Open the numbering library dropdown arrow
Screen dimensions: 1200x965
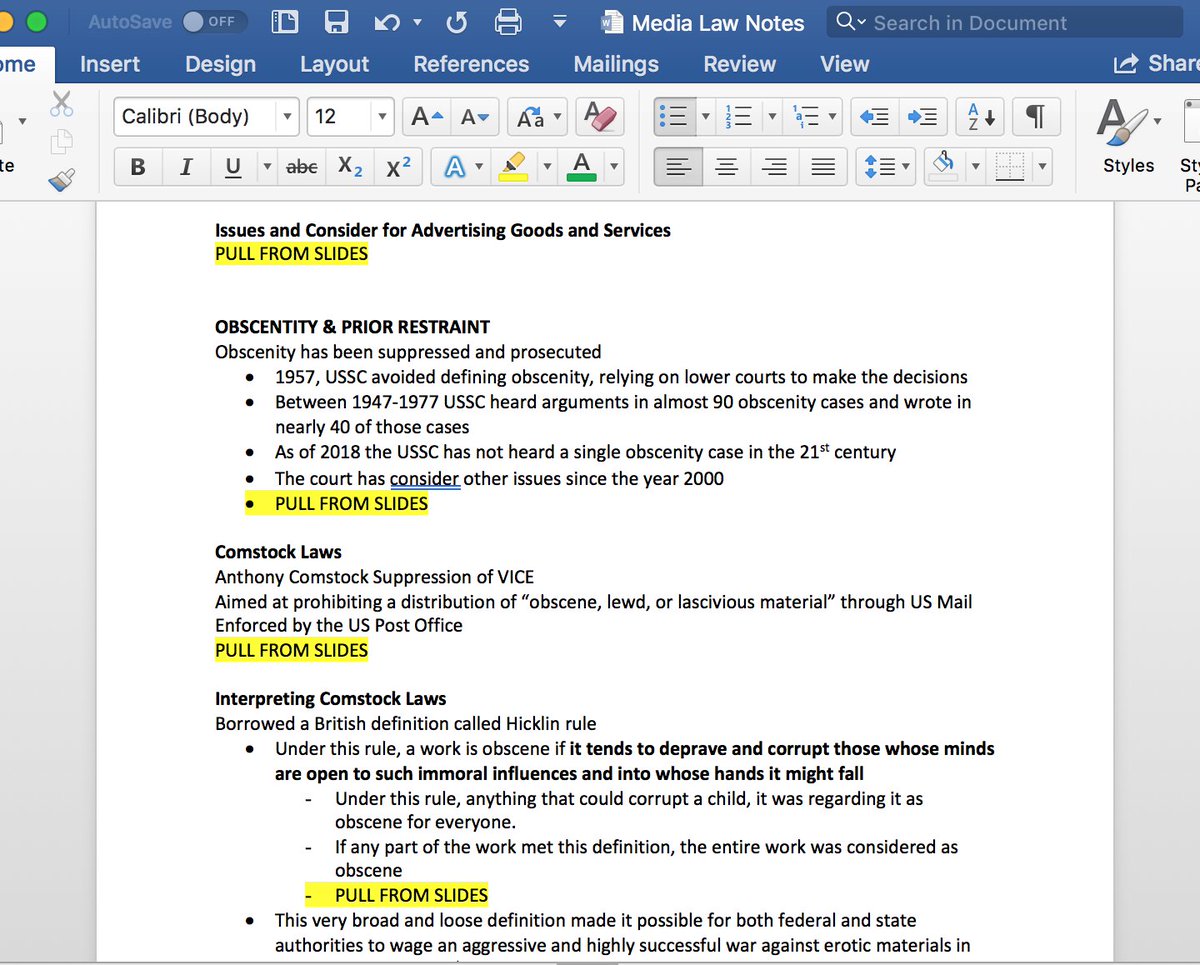[x=772, y=117]
